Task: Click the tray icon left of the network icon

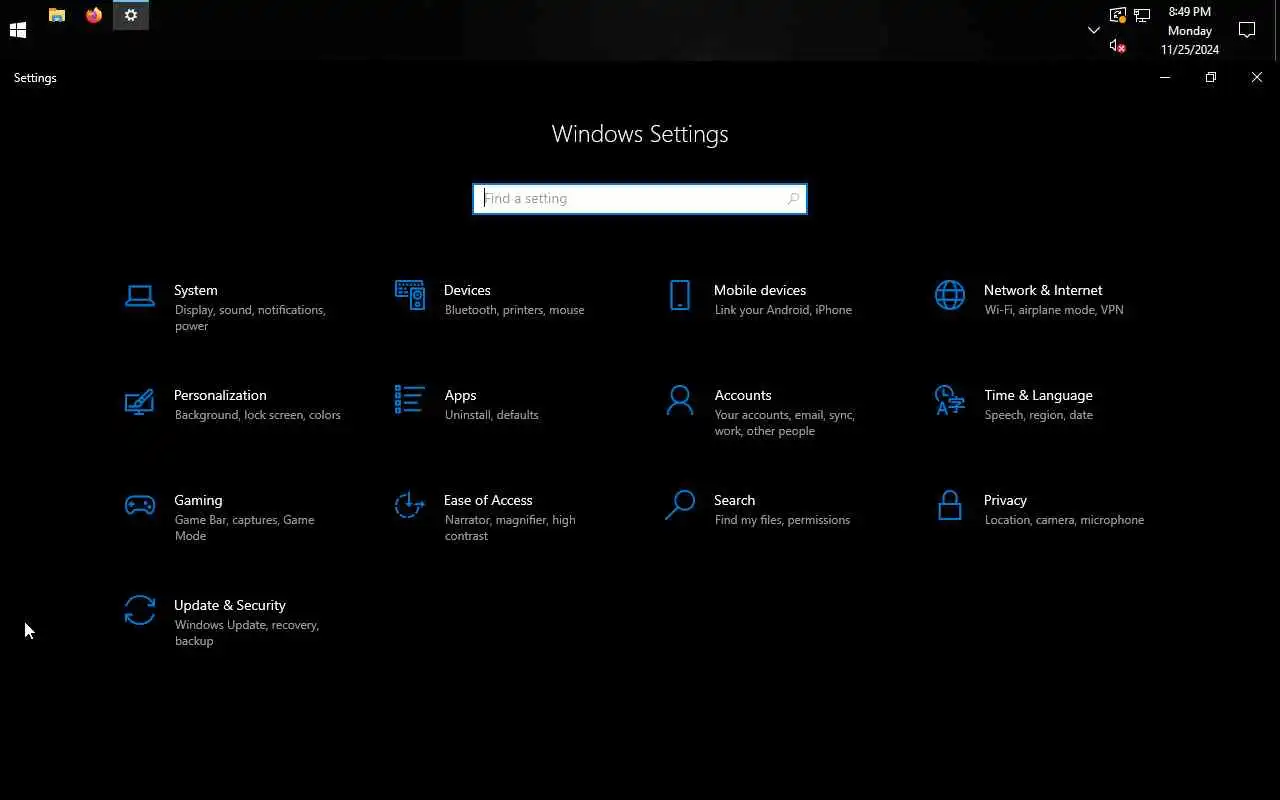Action: (1118, 15)
